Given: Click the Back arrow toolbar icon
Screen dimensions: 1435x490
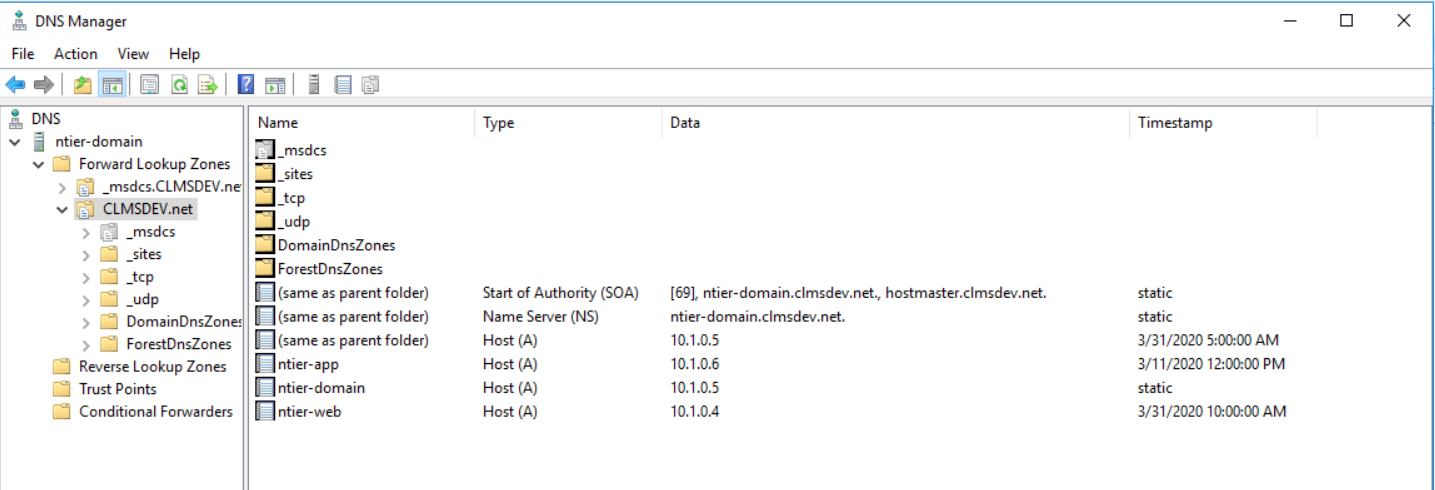Looking at the screenshot, I should [x=15, y=86].
